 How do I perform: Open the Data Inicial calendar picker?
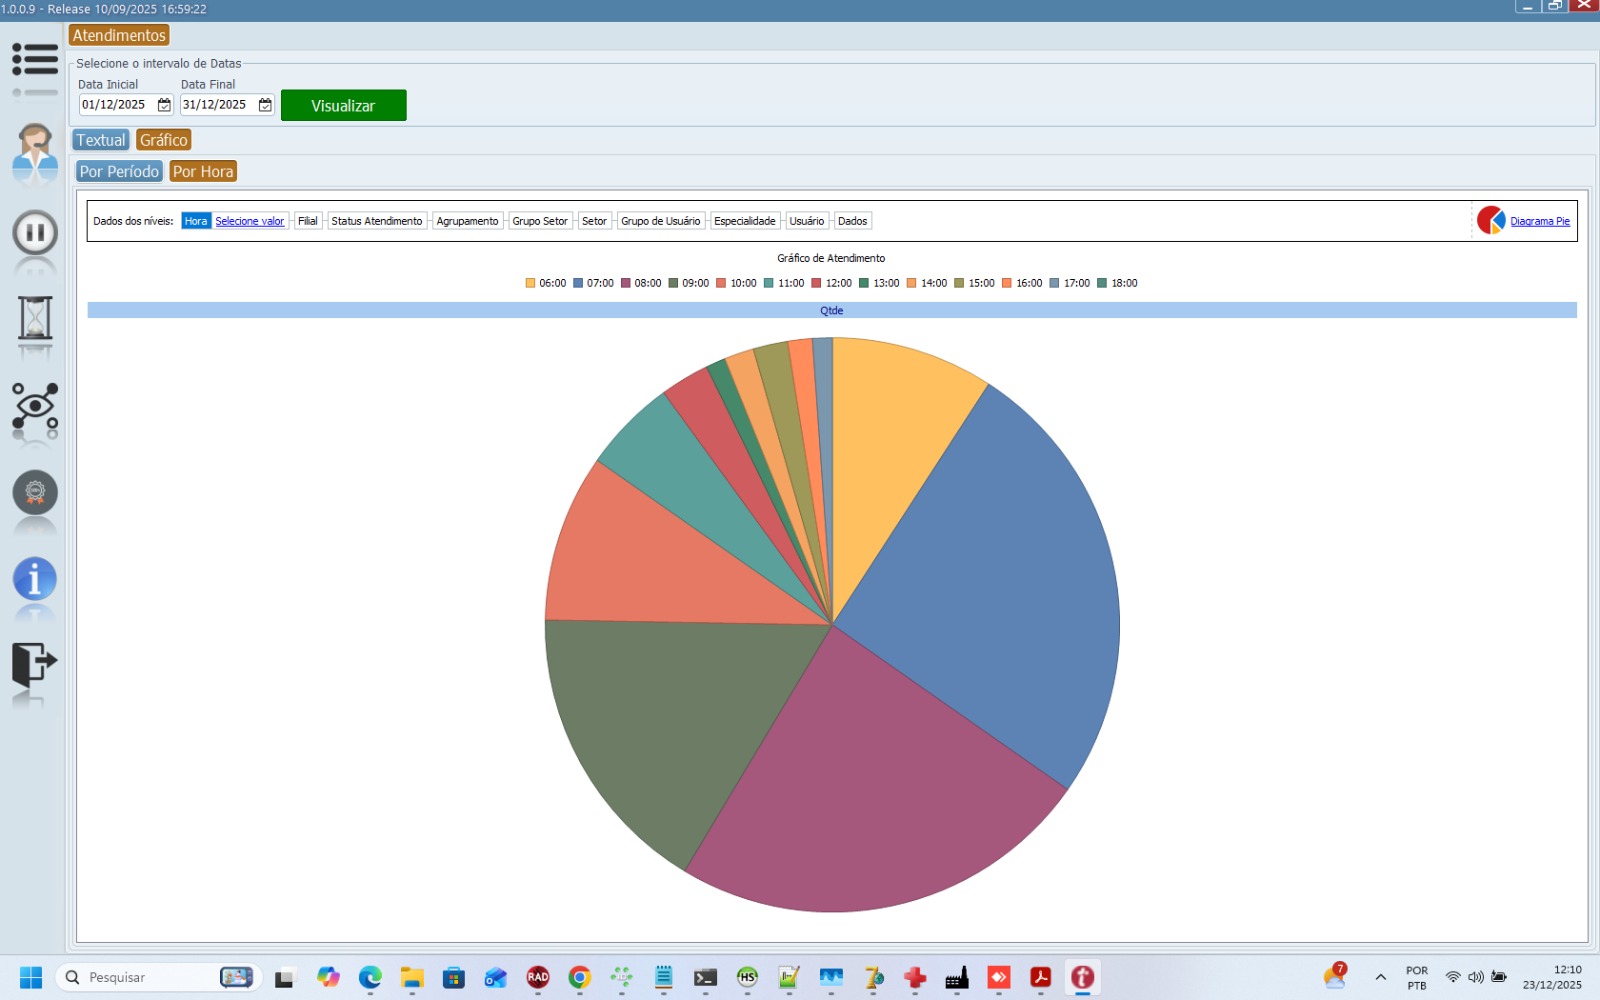pyautogui.click(x=164, y=105)
